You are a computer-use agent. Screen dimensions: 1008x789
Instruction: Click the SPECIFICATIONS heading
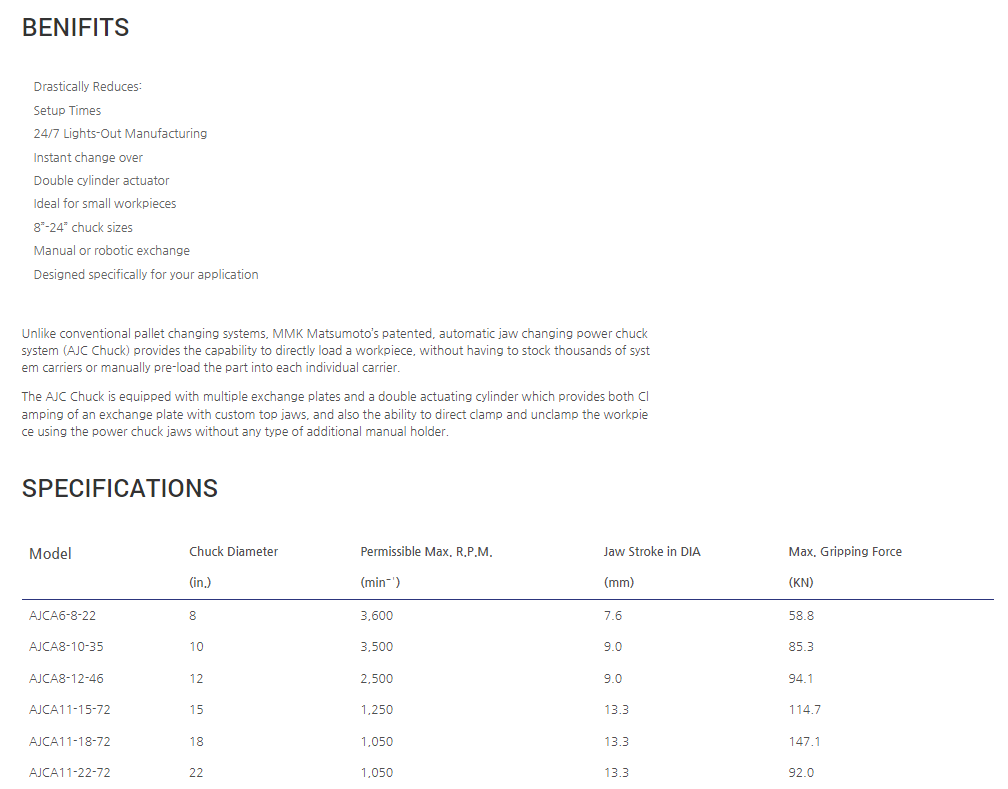tap(120, 488)
